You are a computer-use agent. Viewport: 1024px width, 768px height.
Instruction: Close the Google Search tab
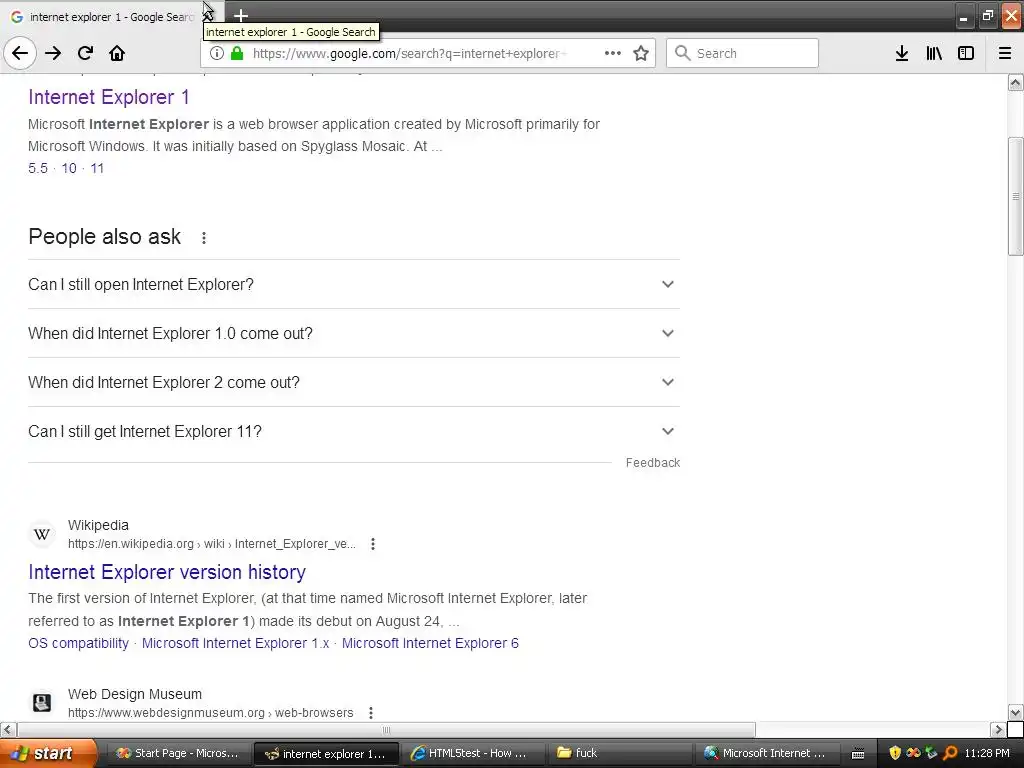click(208, 16)
